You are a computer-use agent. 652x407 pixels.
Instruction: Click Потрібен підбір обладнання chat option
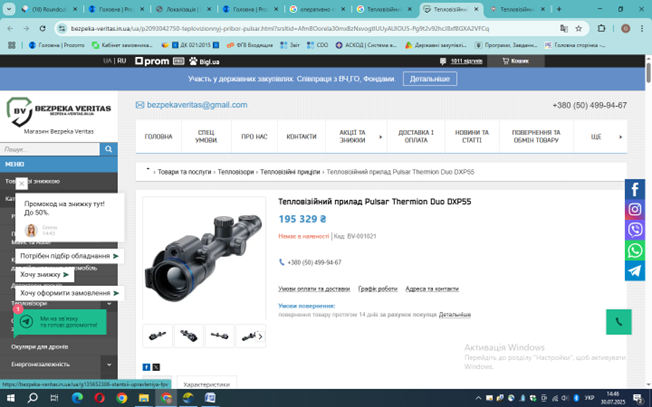[x=69, y=256]
